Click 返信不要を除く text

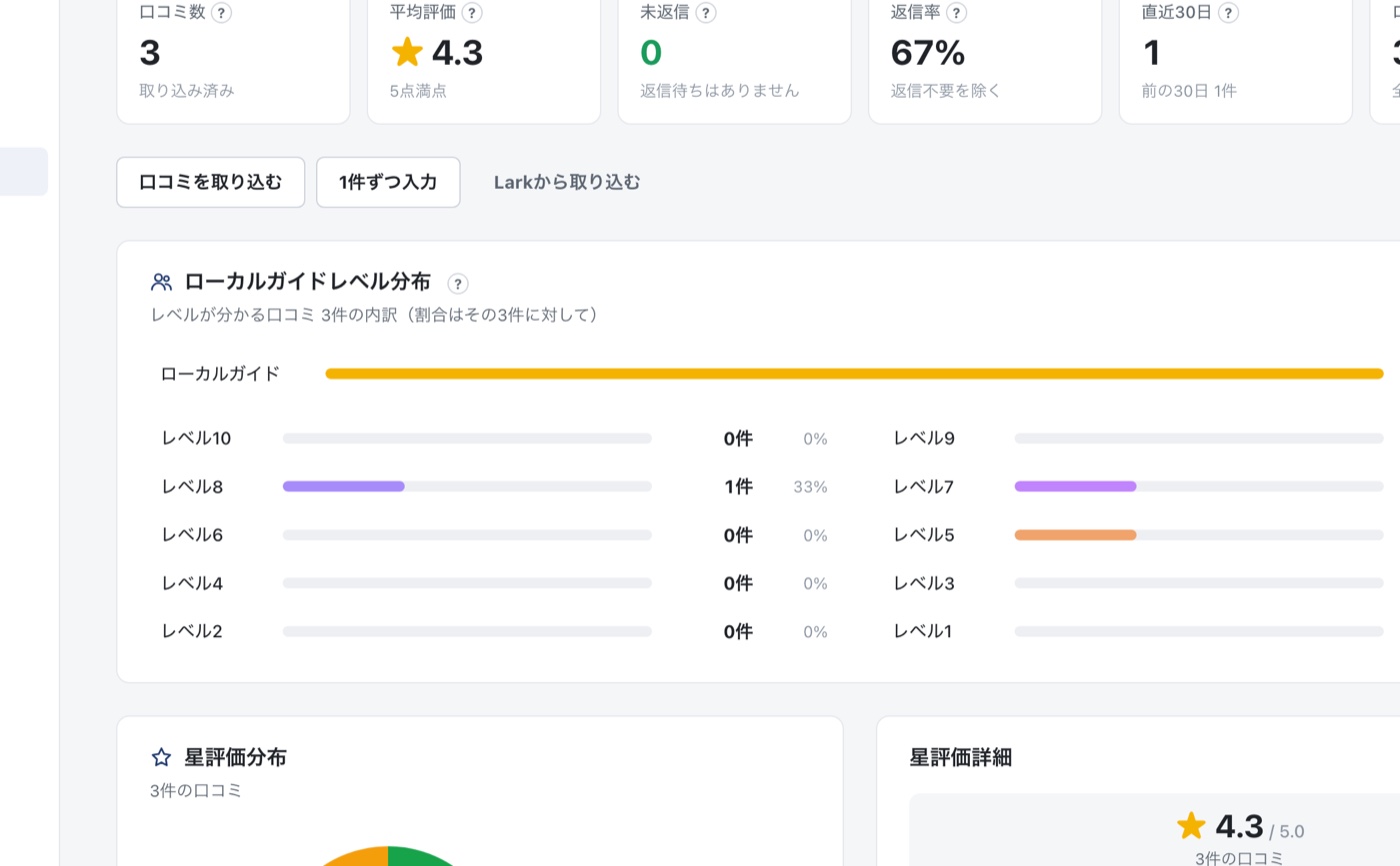[x=946, y=91]
